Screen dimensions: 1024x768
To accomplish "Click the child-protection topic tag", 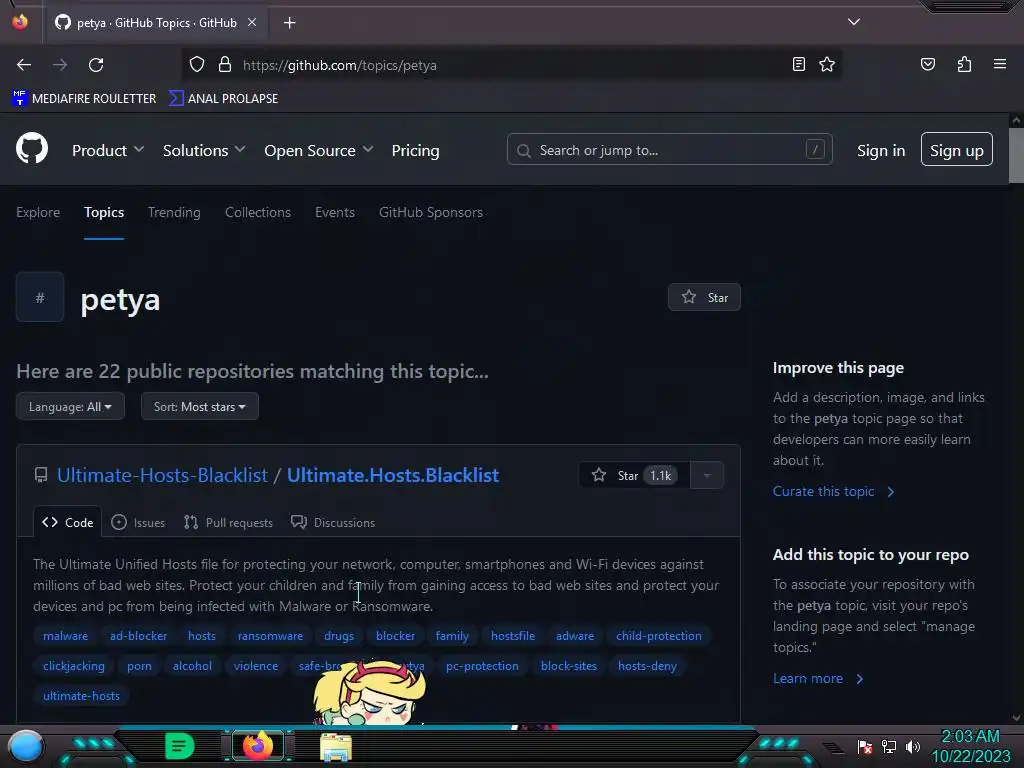I will [x=658, y=636].
